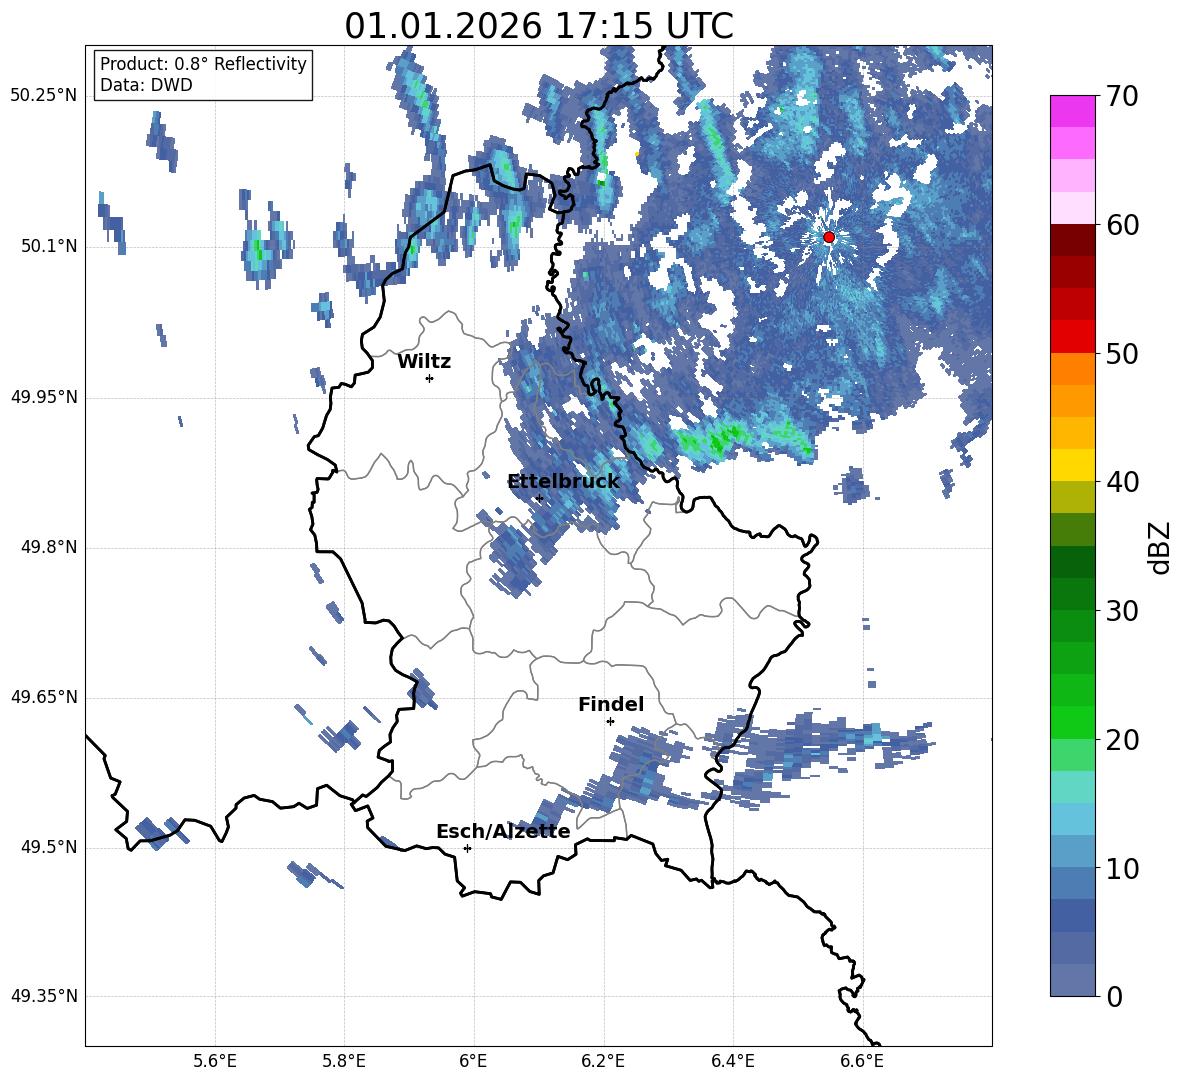Image resolution: width=1184 pixels, height=1081 pixels.
Task: Click the 60 colorbar tick label
Action: click(1122, 225)
